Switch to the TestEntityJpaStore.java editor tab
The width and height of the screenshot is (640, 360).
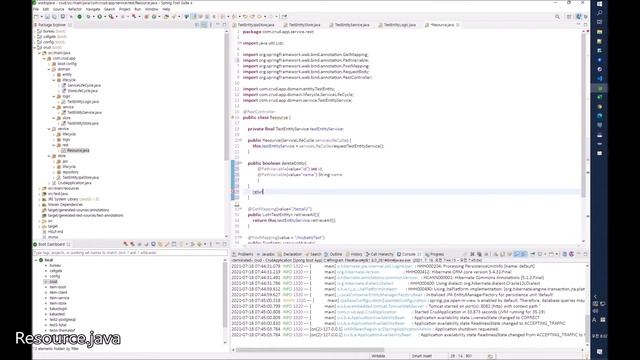[256, 25]
